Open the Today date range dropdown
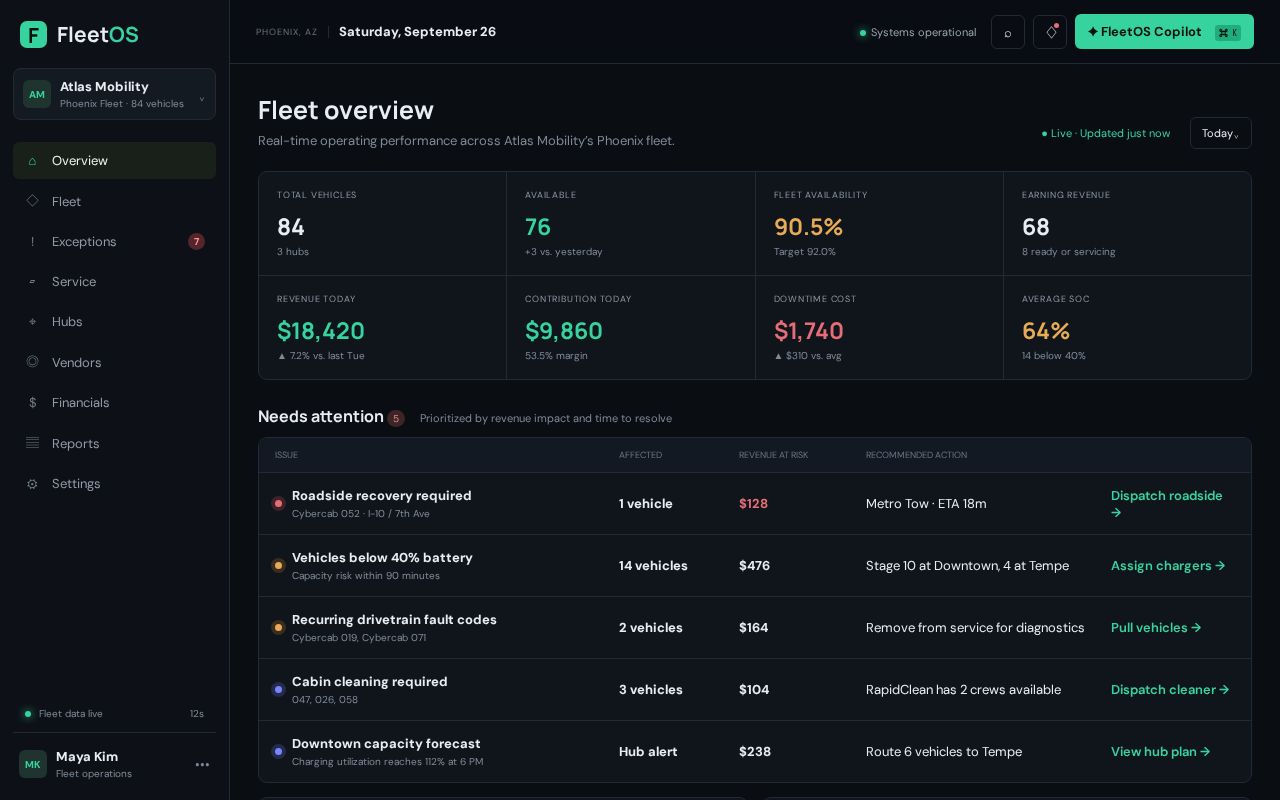Screen dimensions: 1280x800 point(1221,133)
